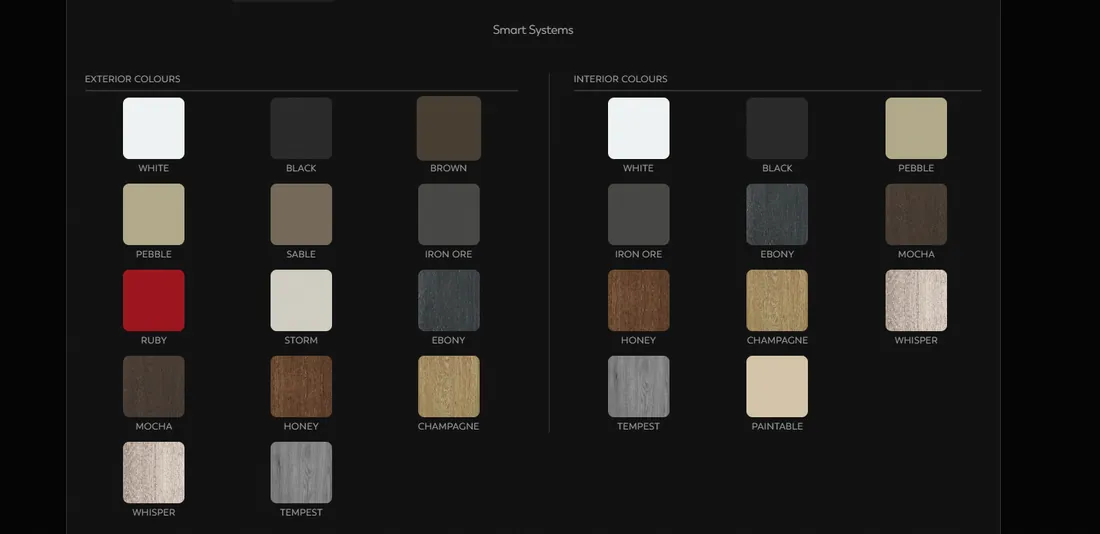Select the Sable exterior colour swatch
The width and height of the screenshot is (1100, 534).
click(301, 215)
